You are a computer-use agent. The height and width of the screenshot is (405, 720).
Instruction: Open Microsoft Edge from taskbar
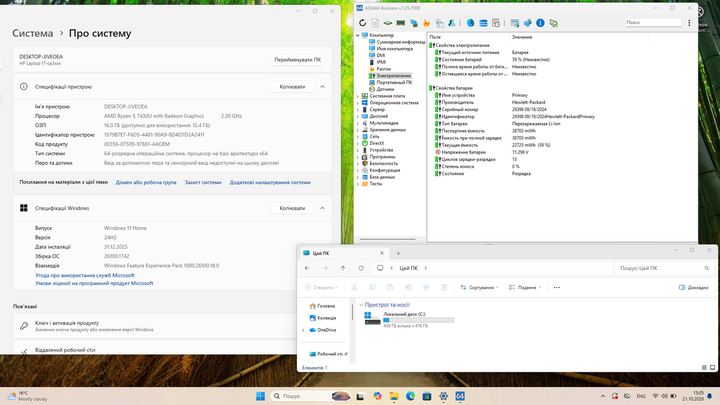click(411, 396)
